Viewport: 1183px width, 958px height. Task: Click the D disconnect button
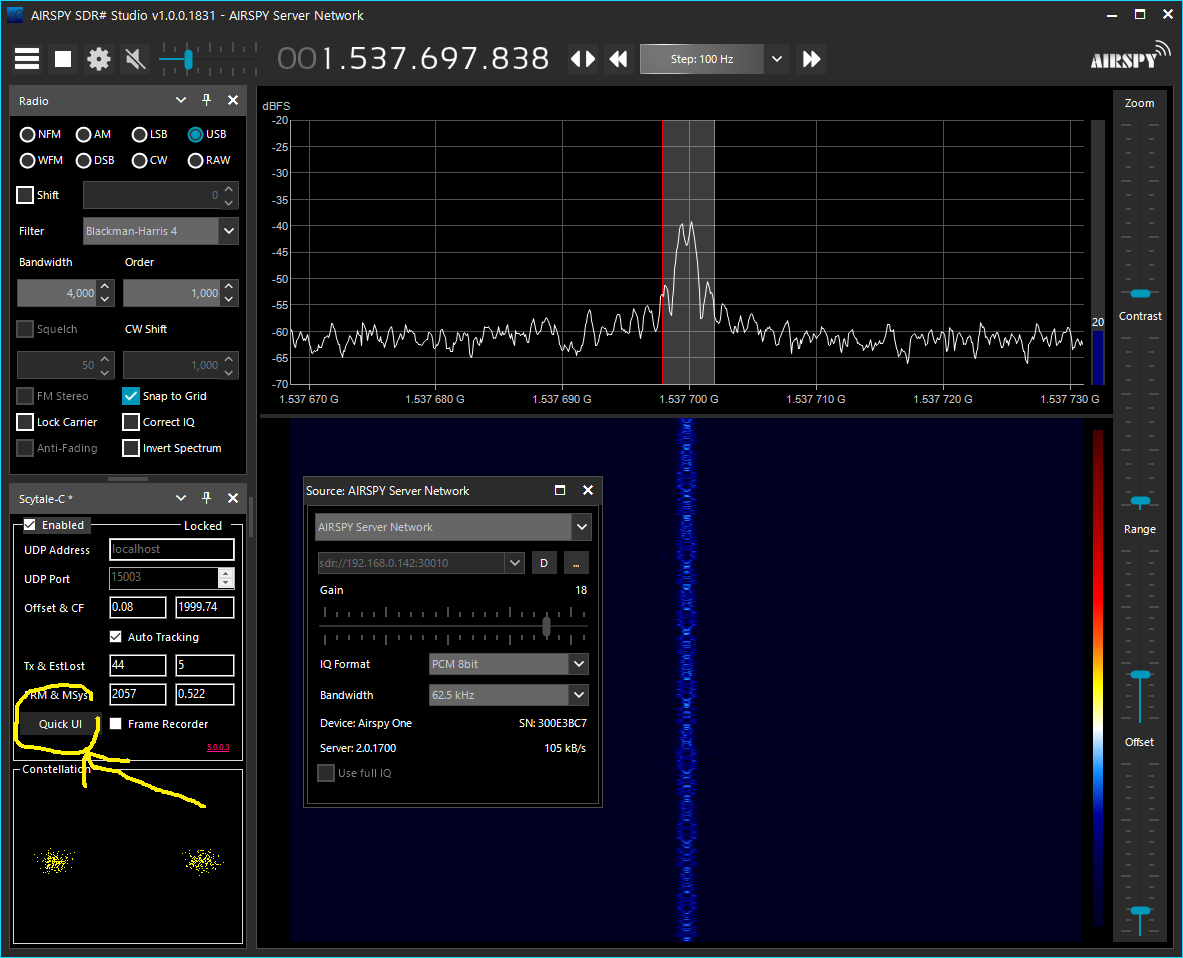point(544,563)
